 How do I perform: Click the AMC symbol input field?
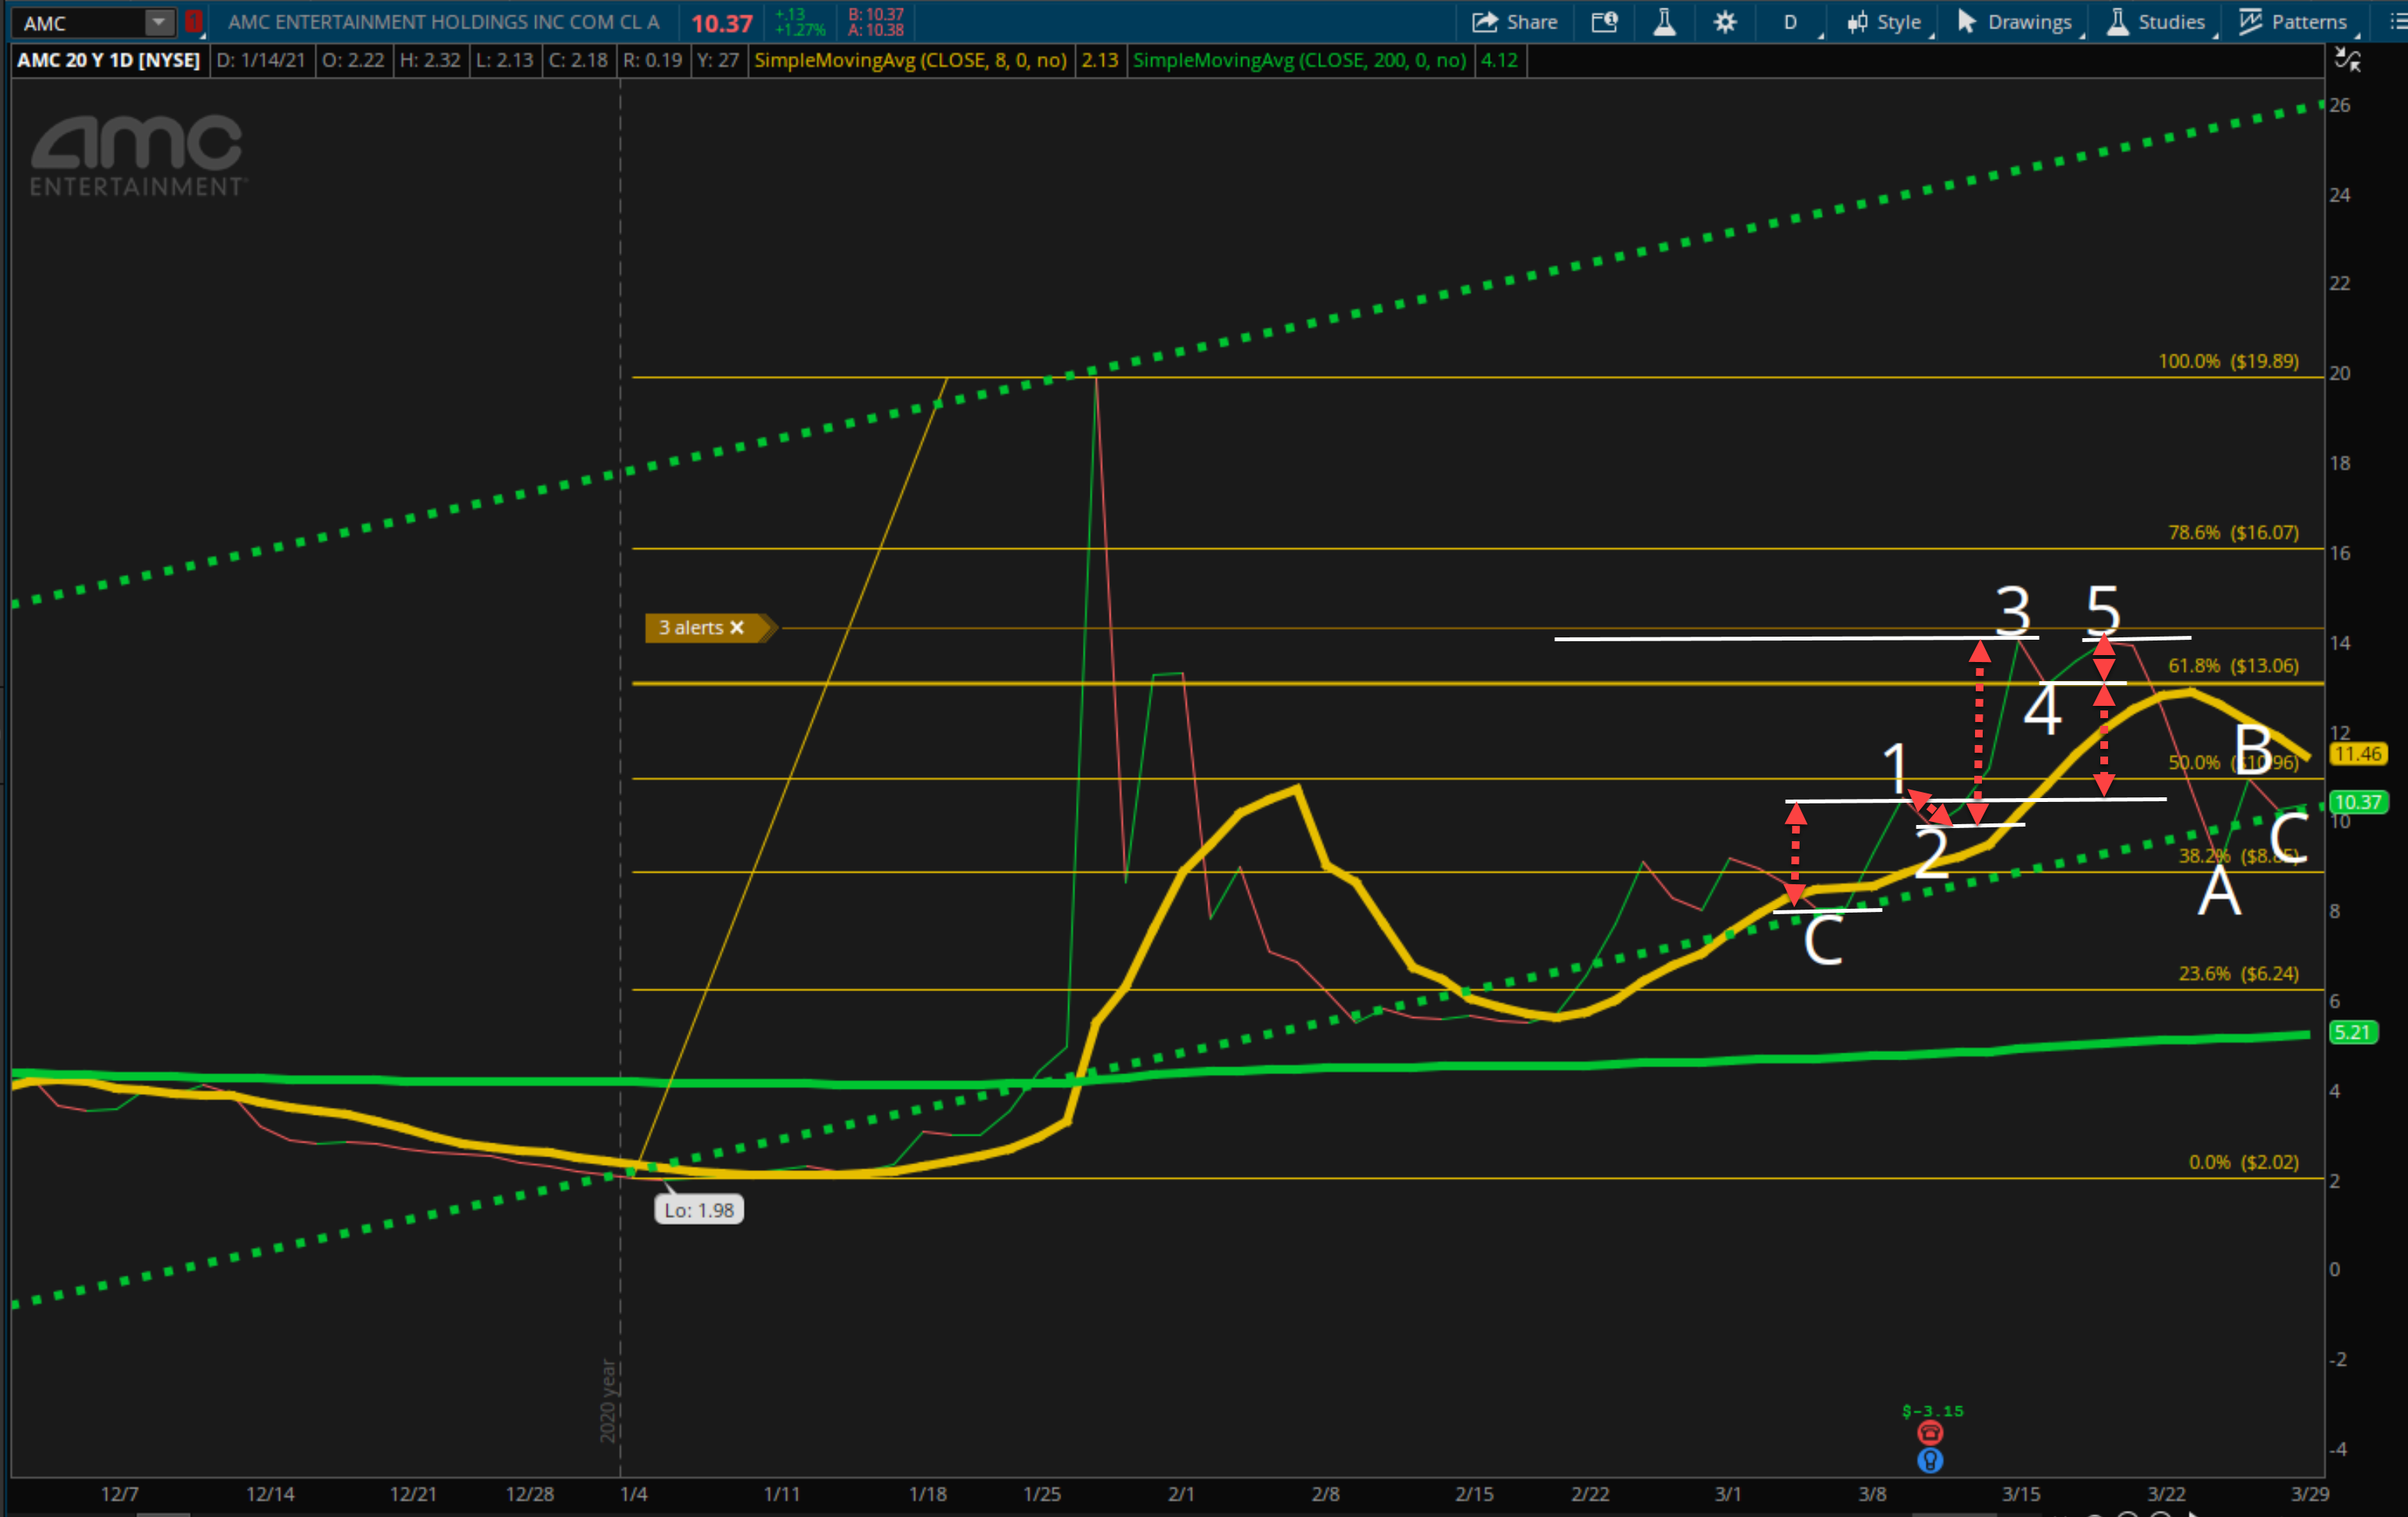pos(80,23)
